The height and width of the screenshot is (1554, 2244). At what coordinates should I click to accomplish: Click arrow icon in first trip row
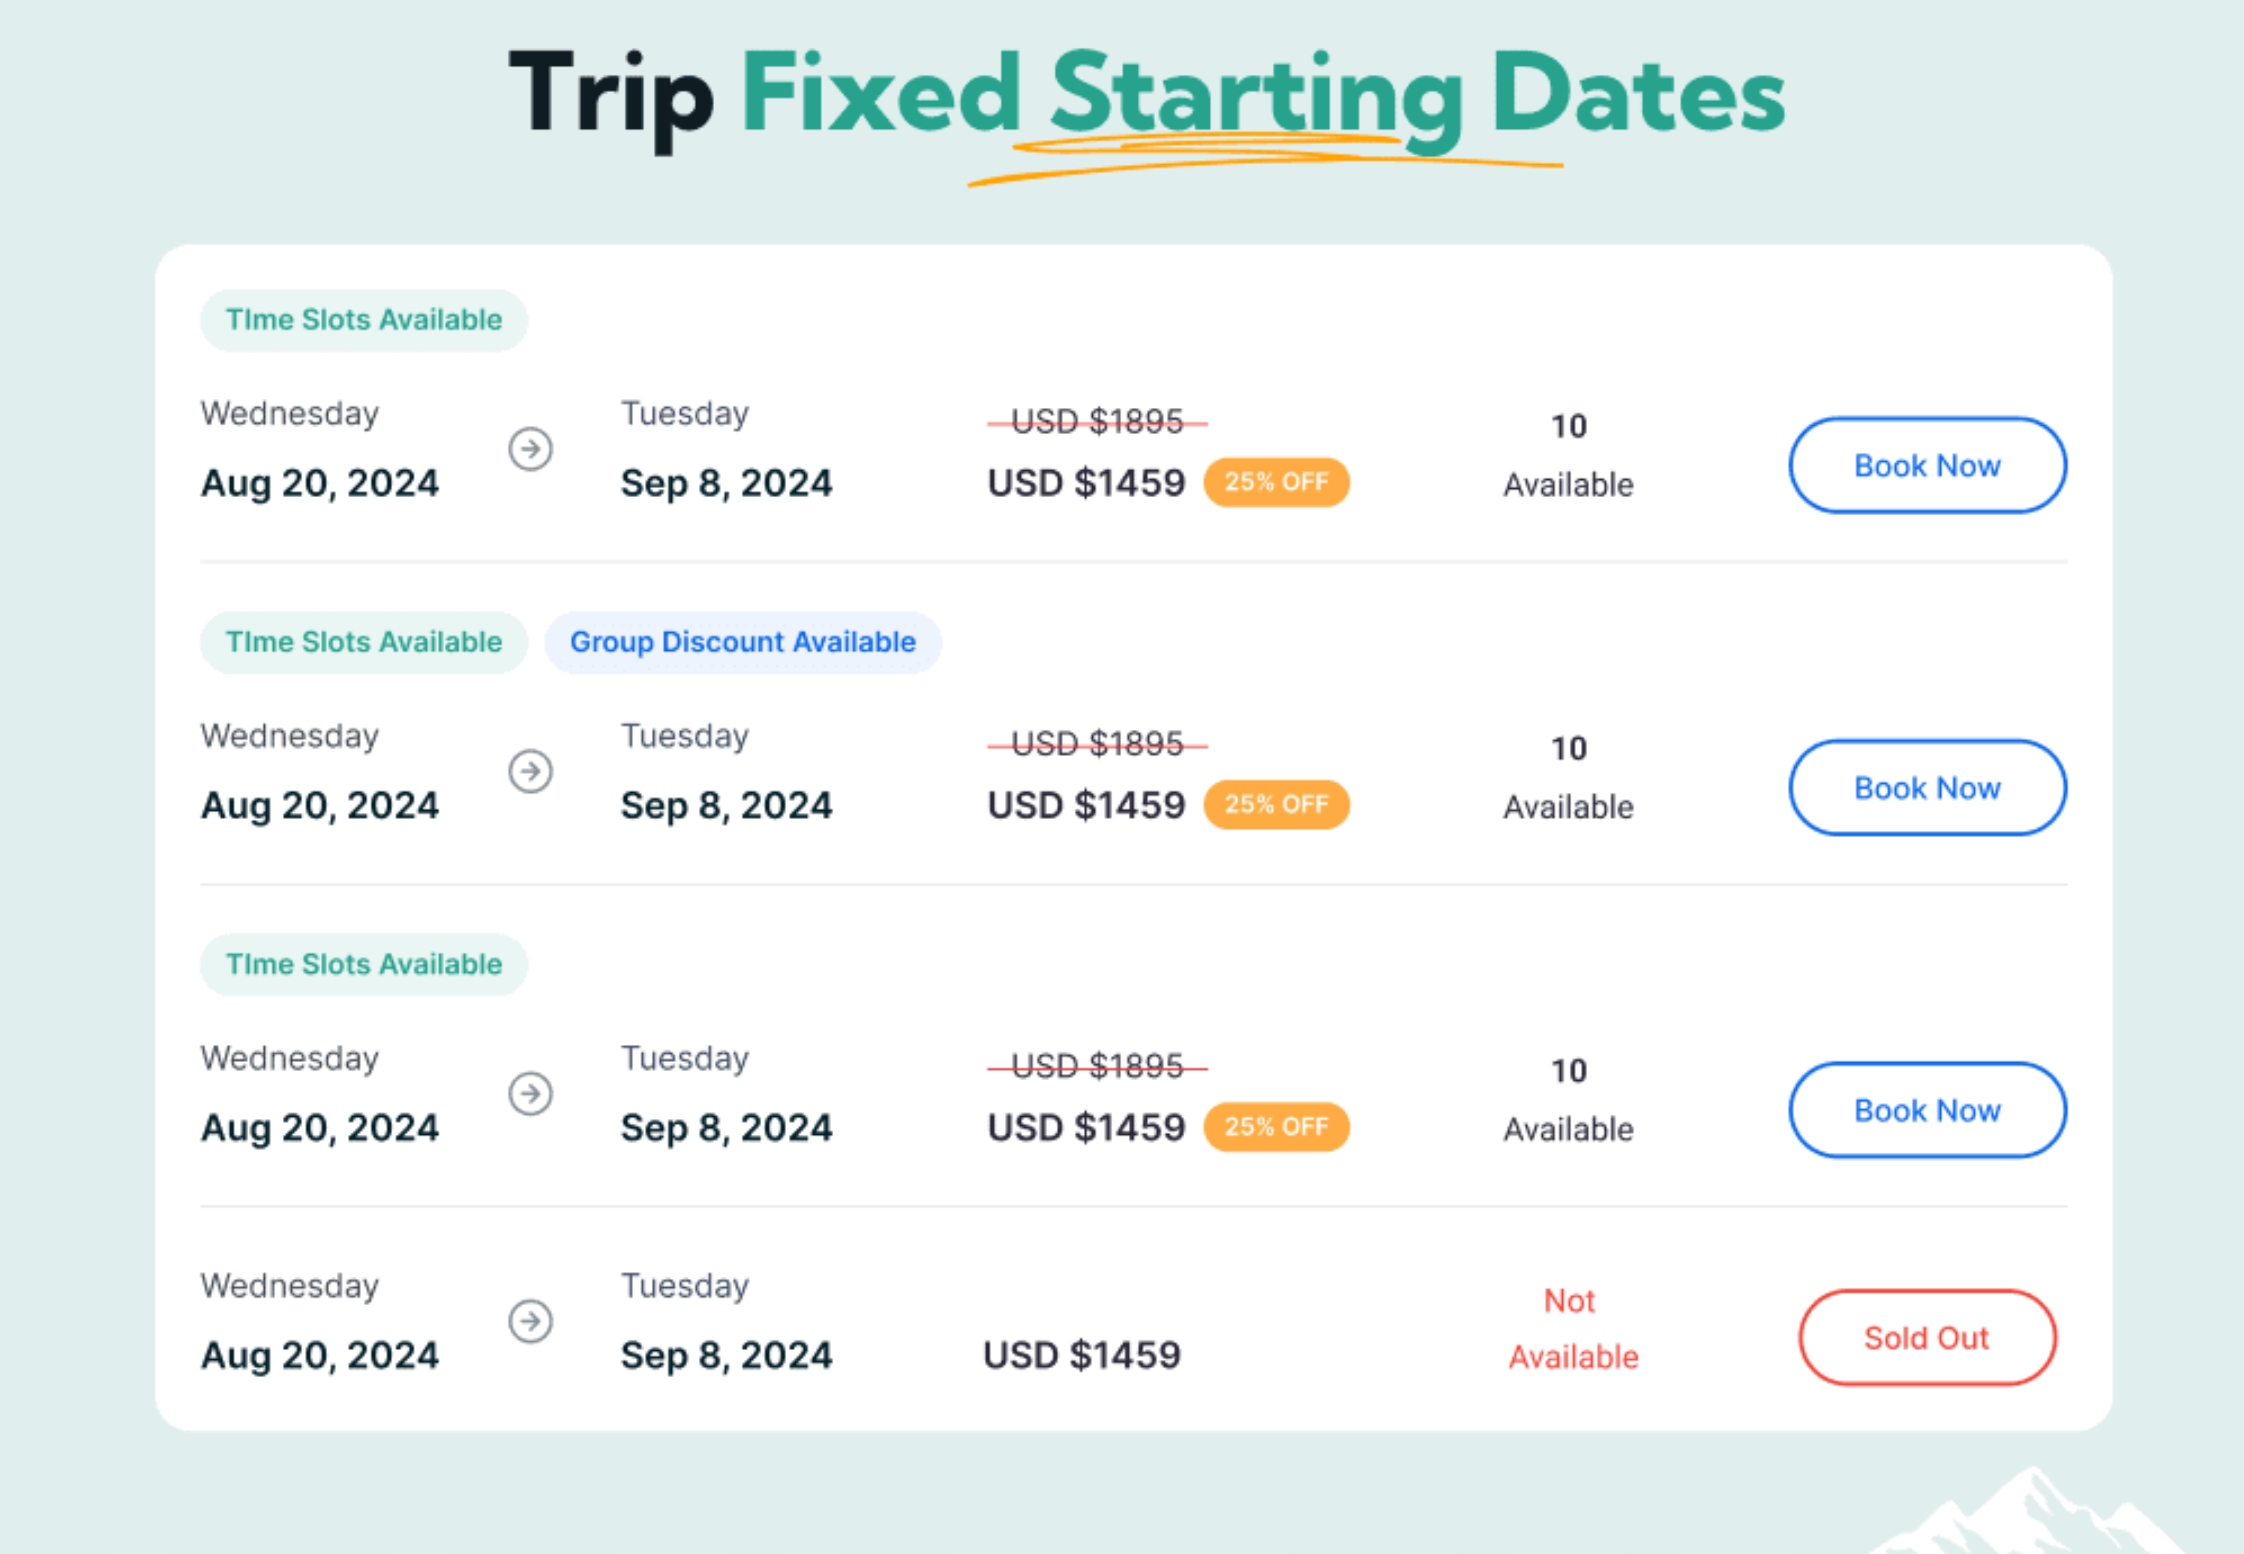pyautogui.click(x=530, y=449)
